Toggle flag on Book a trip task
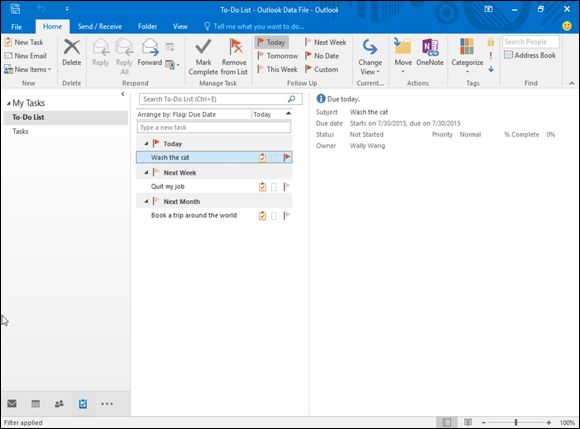 pyautogui.click(x=286, y=215)
